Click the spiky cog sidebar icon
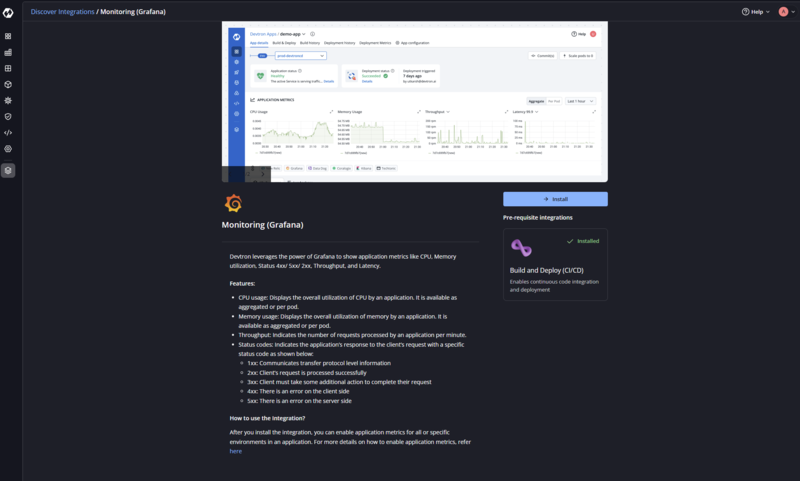Viewport: 800px width, 481px height. [x=8, y=100]
